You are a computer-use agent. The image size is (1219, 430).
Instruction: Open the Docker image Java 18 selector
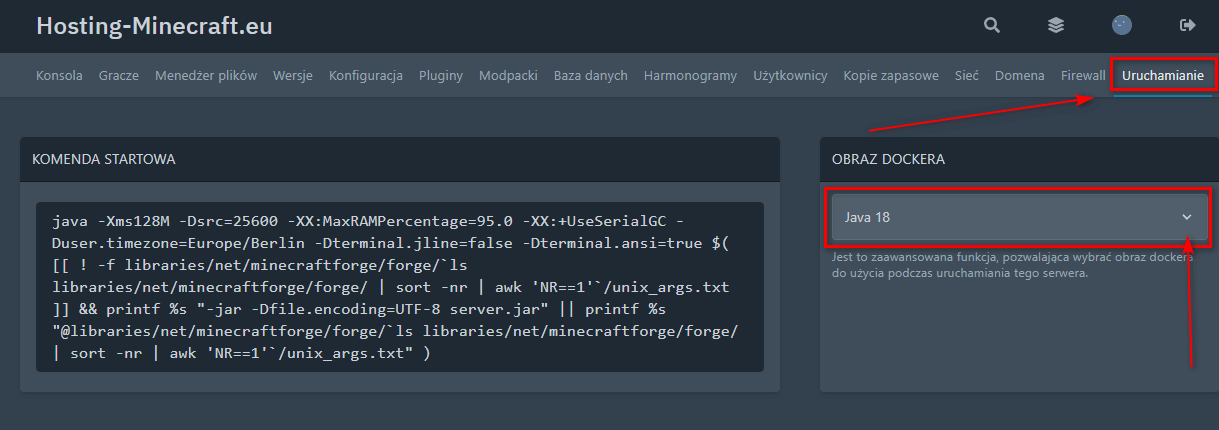point(1018,217)
